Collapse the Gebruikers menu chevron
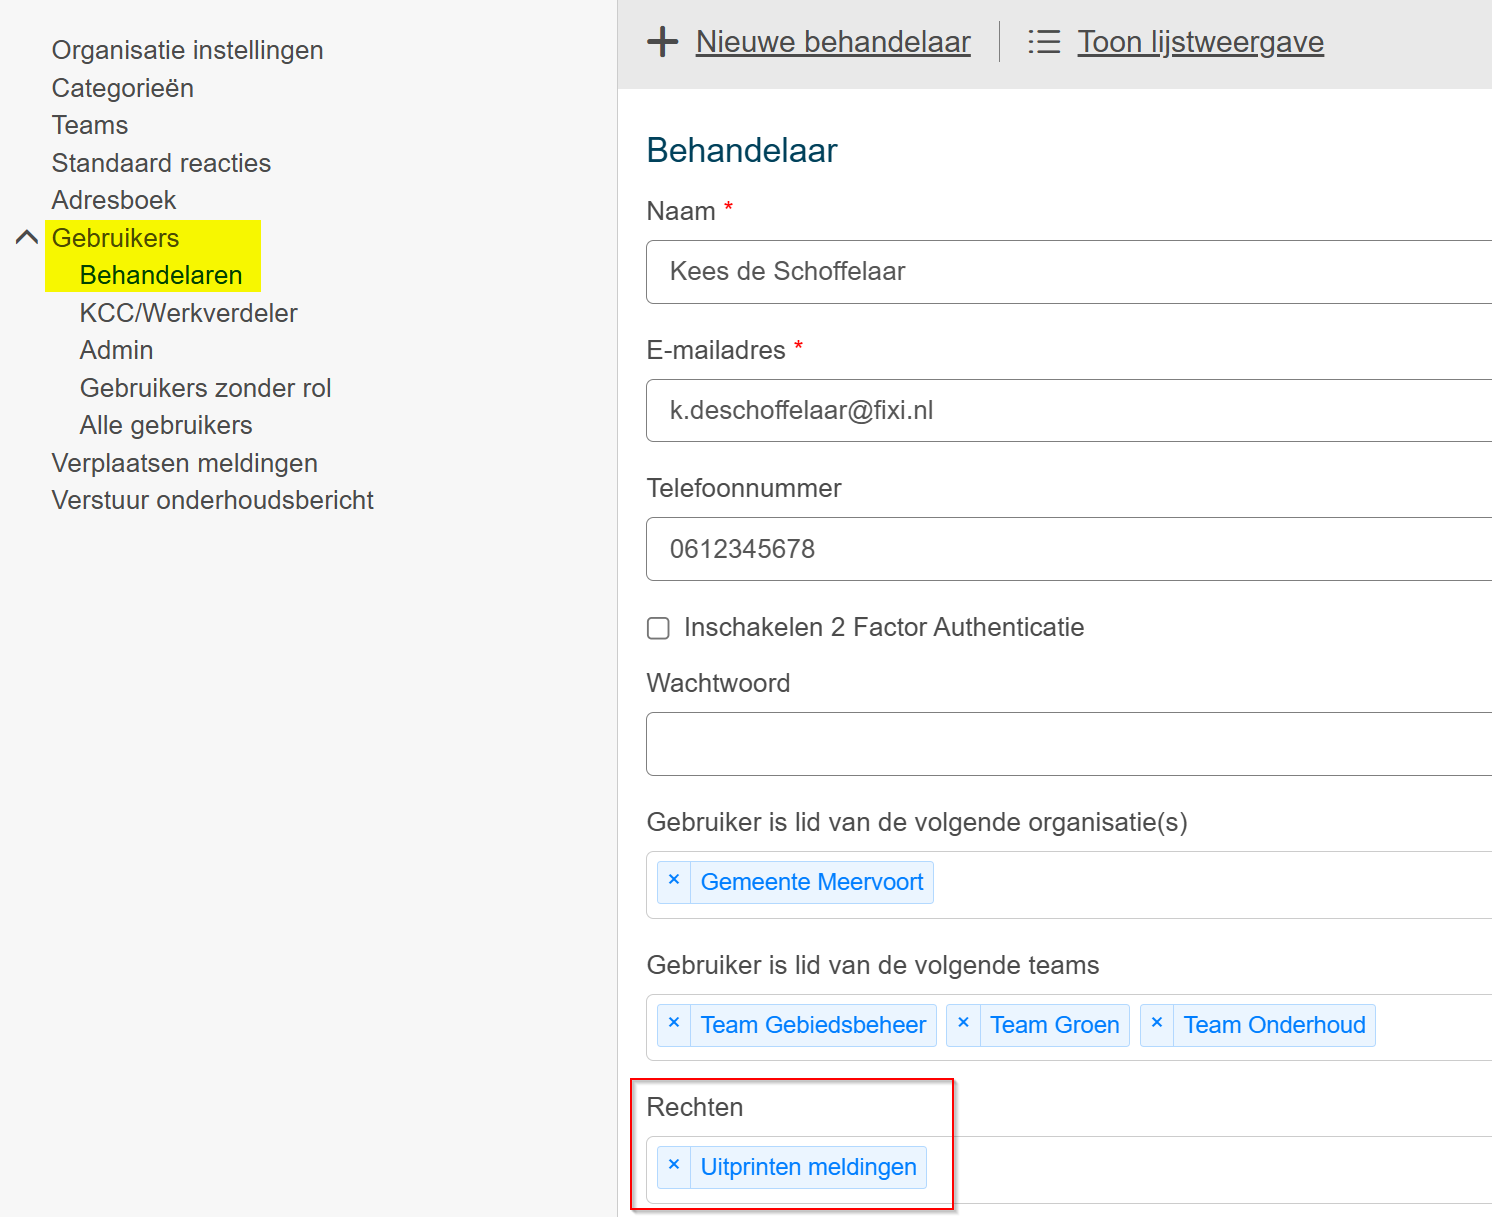This screenshot has height=1217, width=1492. tap(27, 238)
